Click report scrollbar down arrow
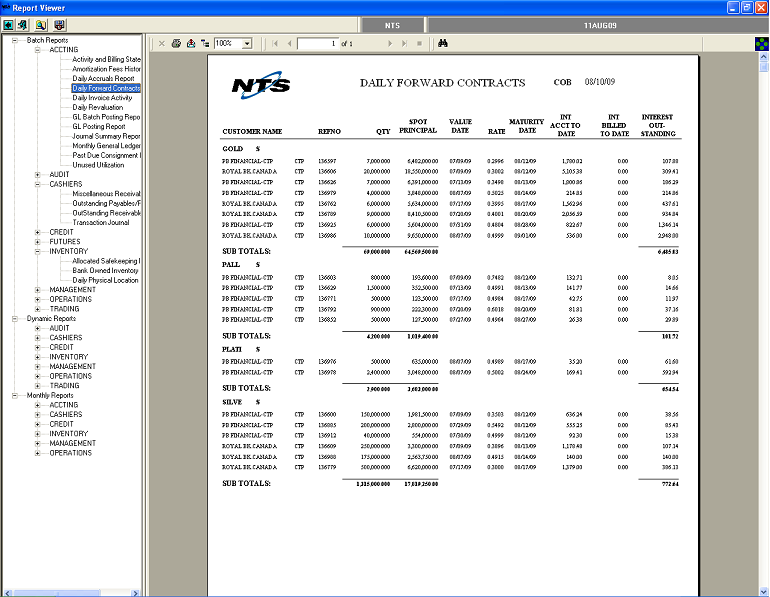 (764, 592)
